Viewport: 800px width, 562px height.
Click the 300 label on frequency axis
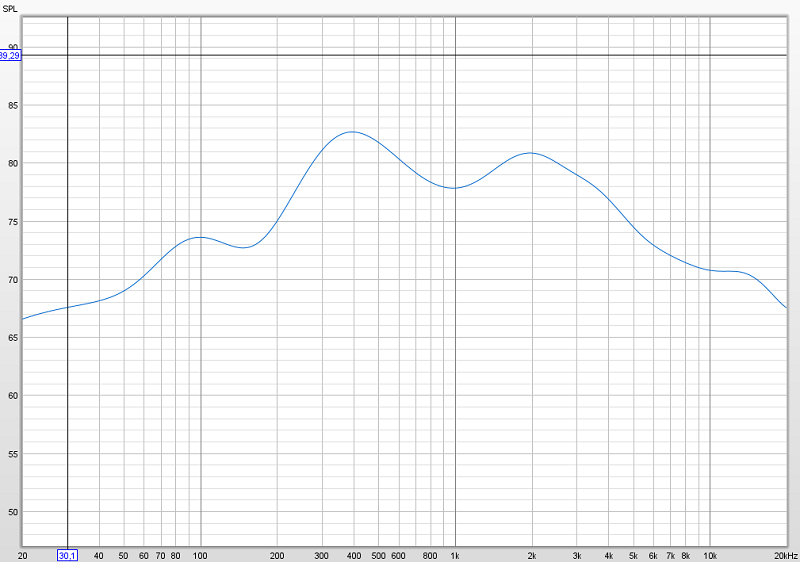(321, 556)
